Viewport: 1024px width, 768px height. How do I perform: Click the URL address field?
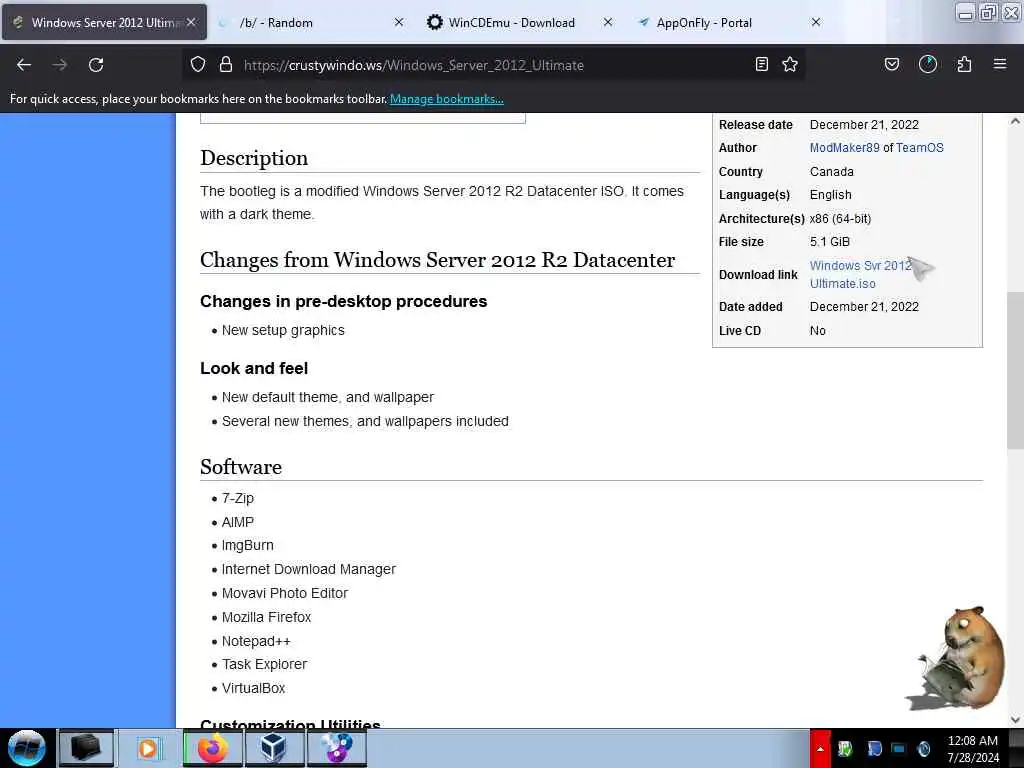[493, 65]
